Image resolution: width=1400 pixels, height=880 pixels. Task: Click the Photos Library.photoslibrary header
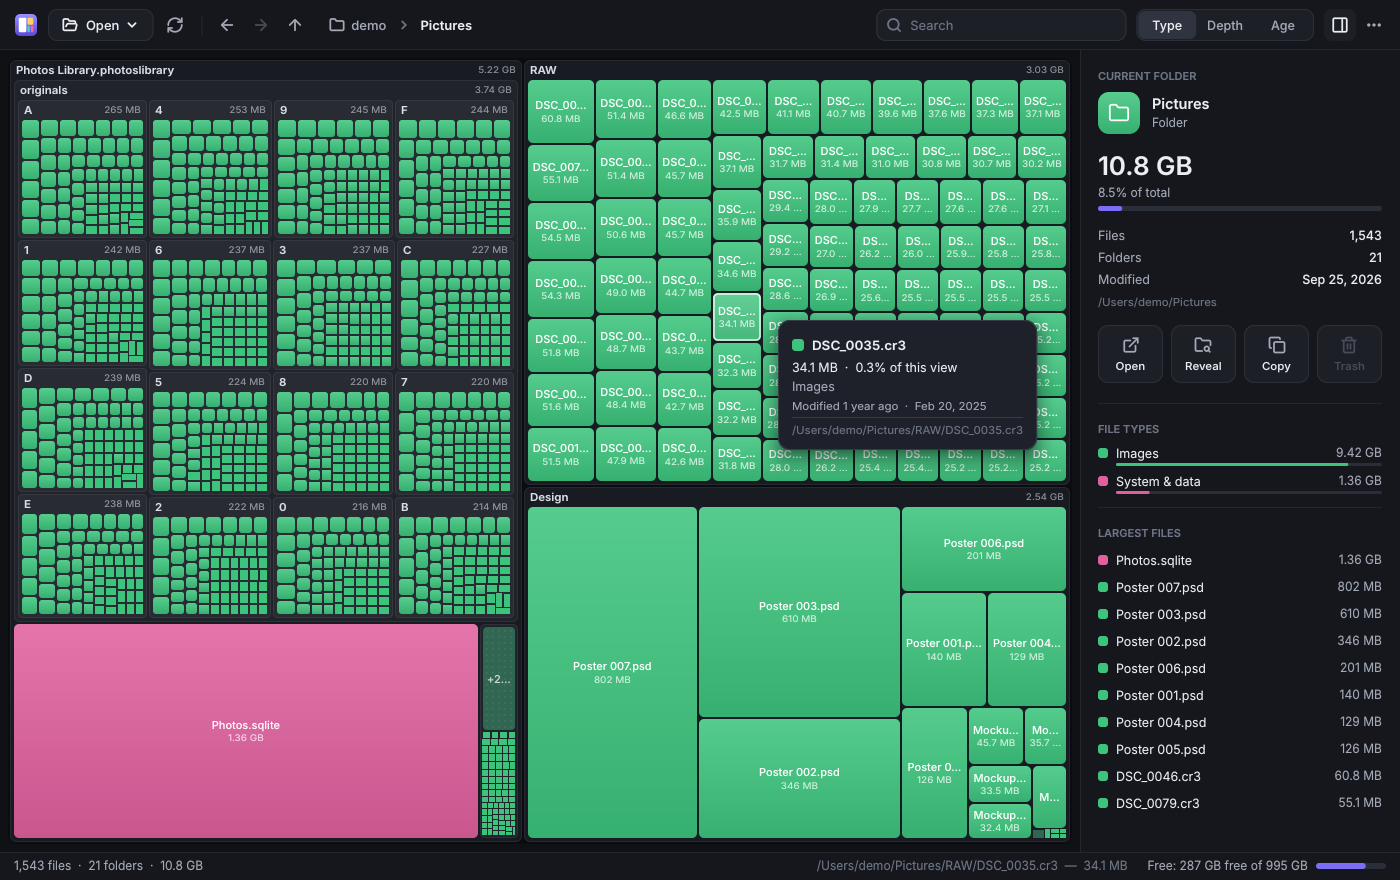pyautogui.click(x=265, y=70)
